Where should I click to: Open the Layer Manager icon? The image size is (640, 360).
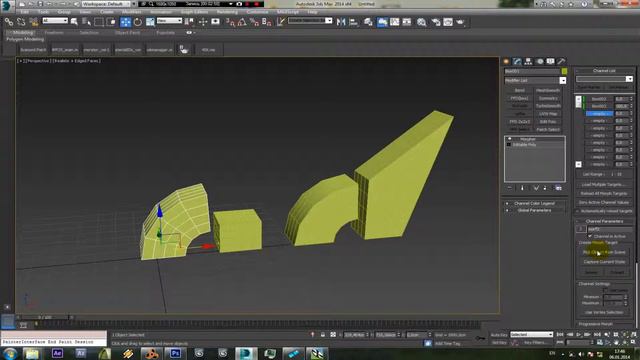coord(368,22)
